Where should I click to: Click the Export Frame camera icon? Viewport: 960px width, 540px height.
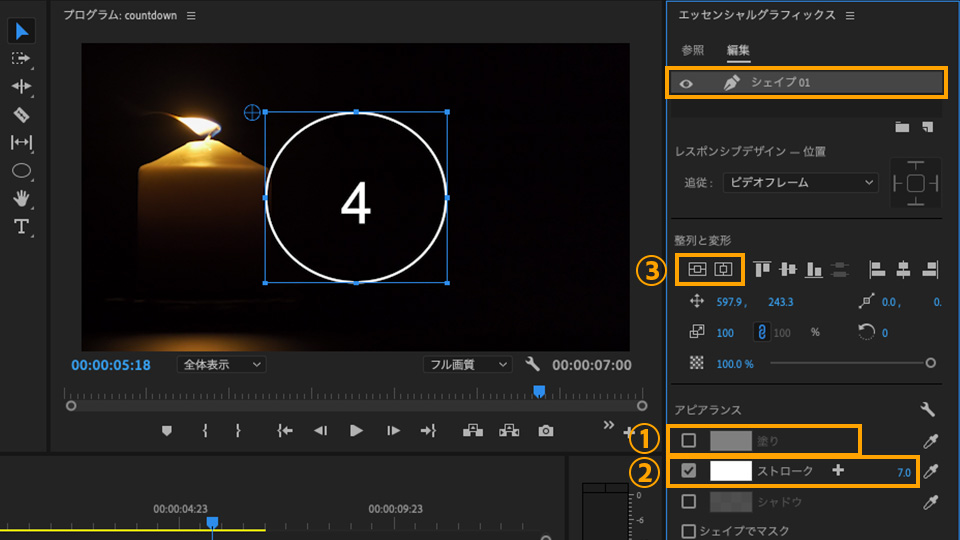(545, 431)
